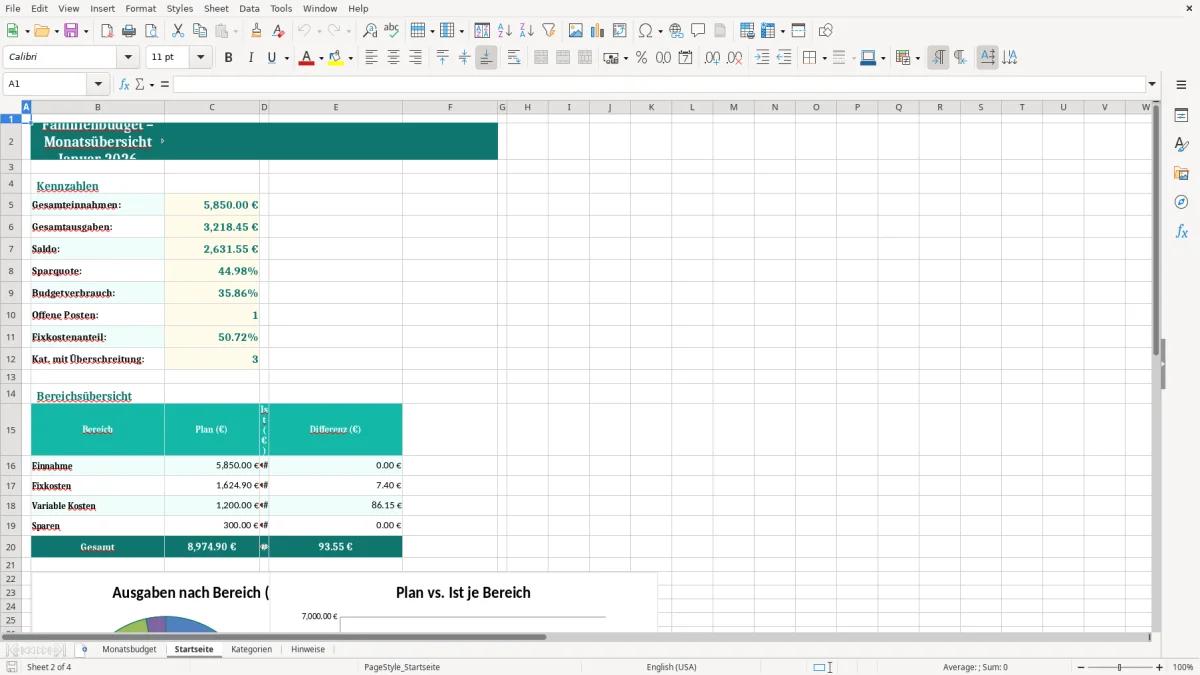Toggle Print Preview icon
1200x675 pixels.
coord(150,31)
